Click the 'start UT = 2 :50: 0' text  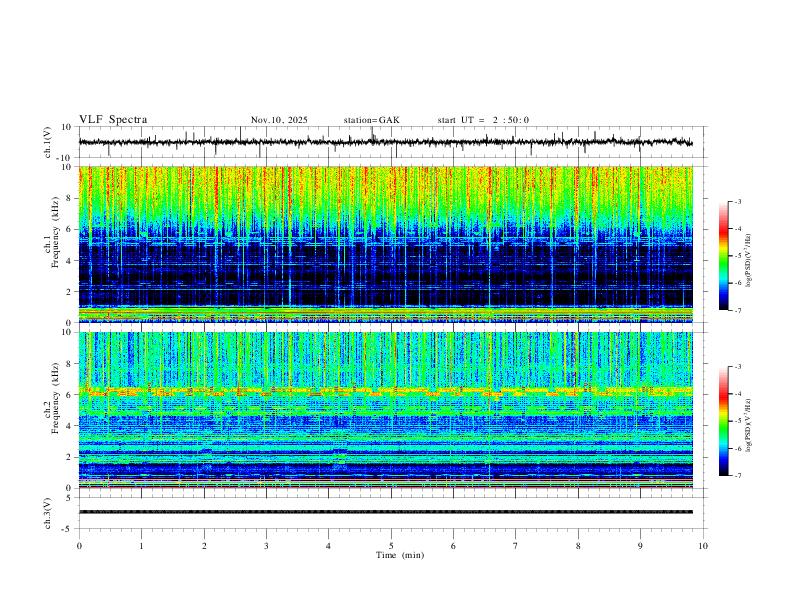coord(483,120)
